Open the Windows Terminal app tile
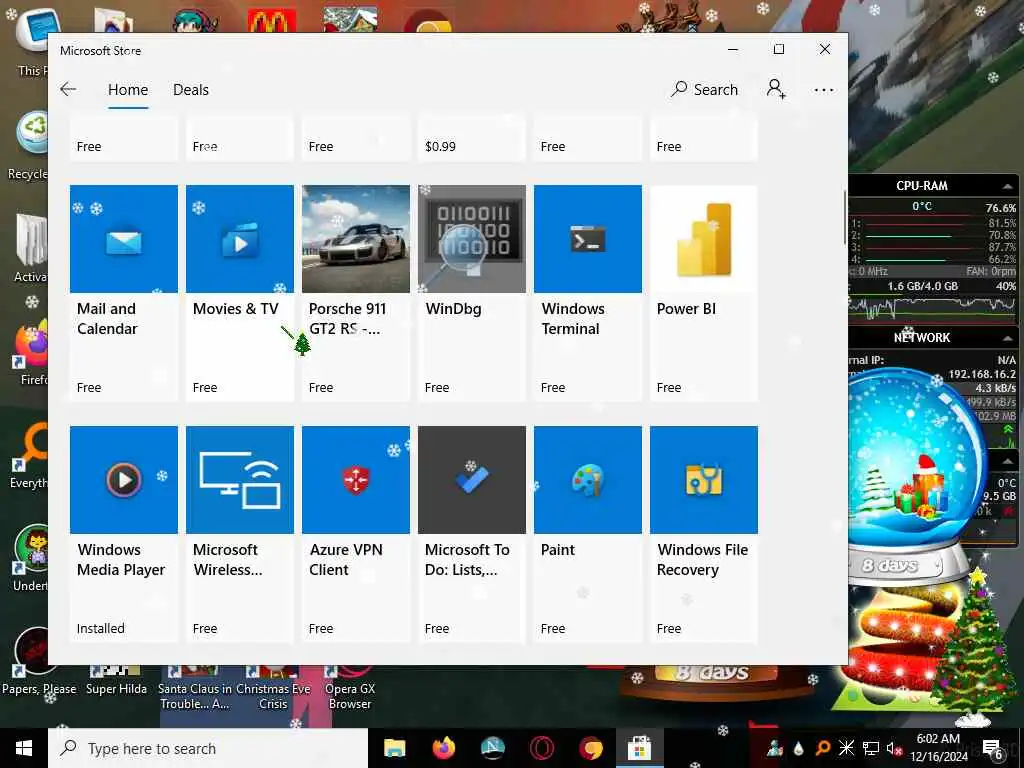This screenshot has height=768, width=1024. 588,293
